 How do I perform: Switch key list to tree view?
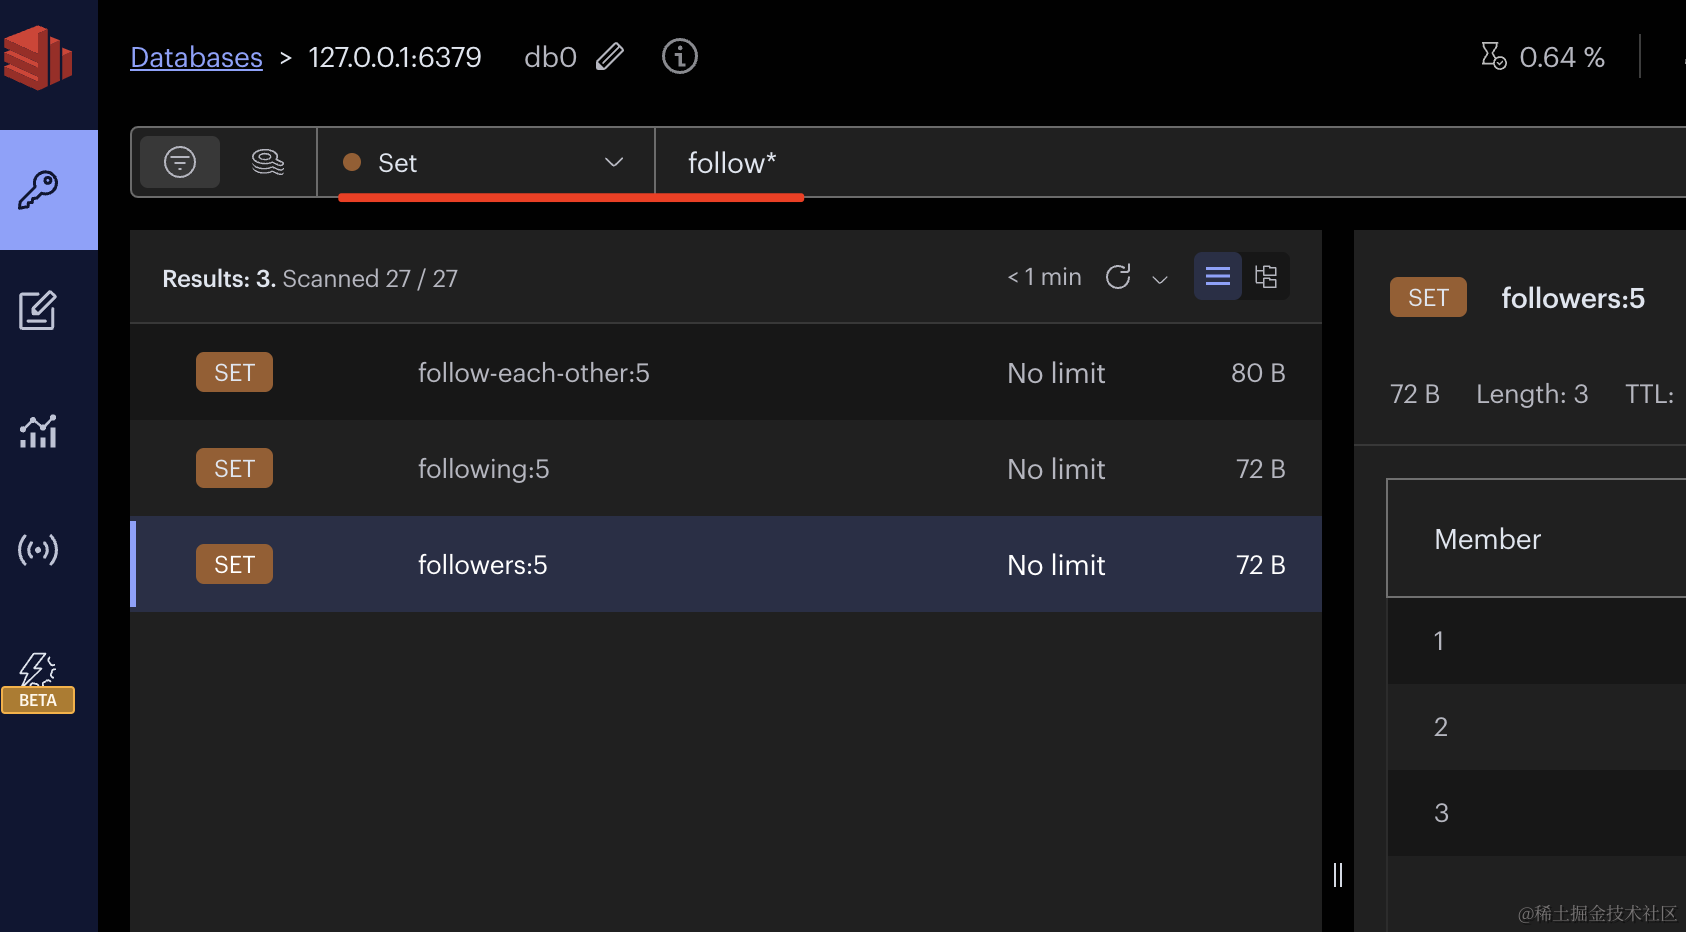point(1266,277)
